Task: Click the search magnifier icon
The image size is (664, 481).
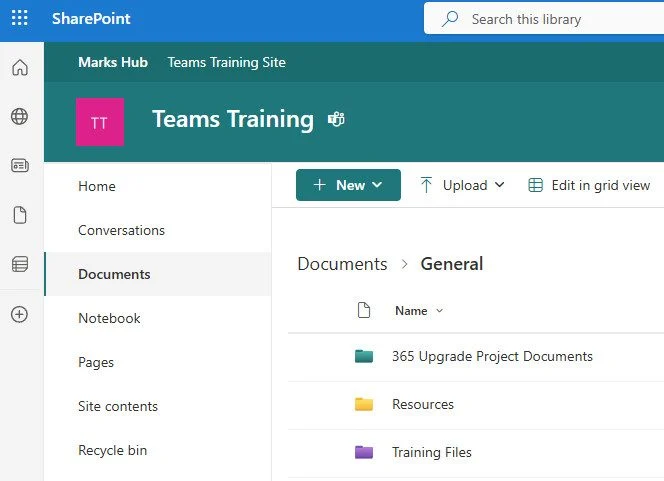Action: coord(450,19)
